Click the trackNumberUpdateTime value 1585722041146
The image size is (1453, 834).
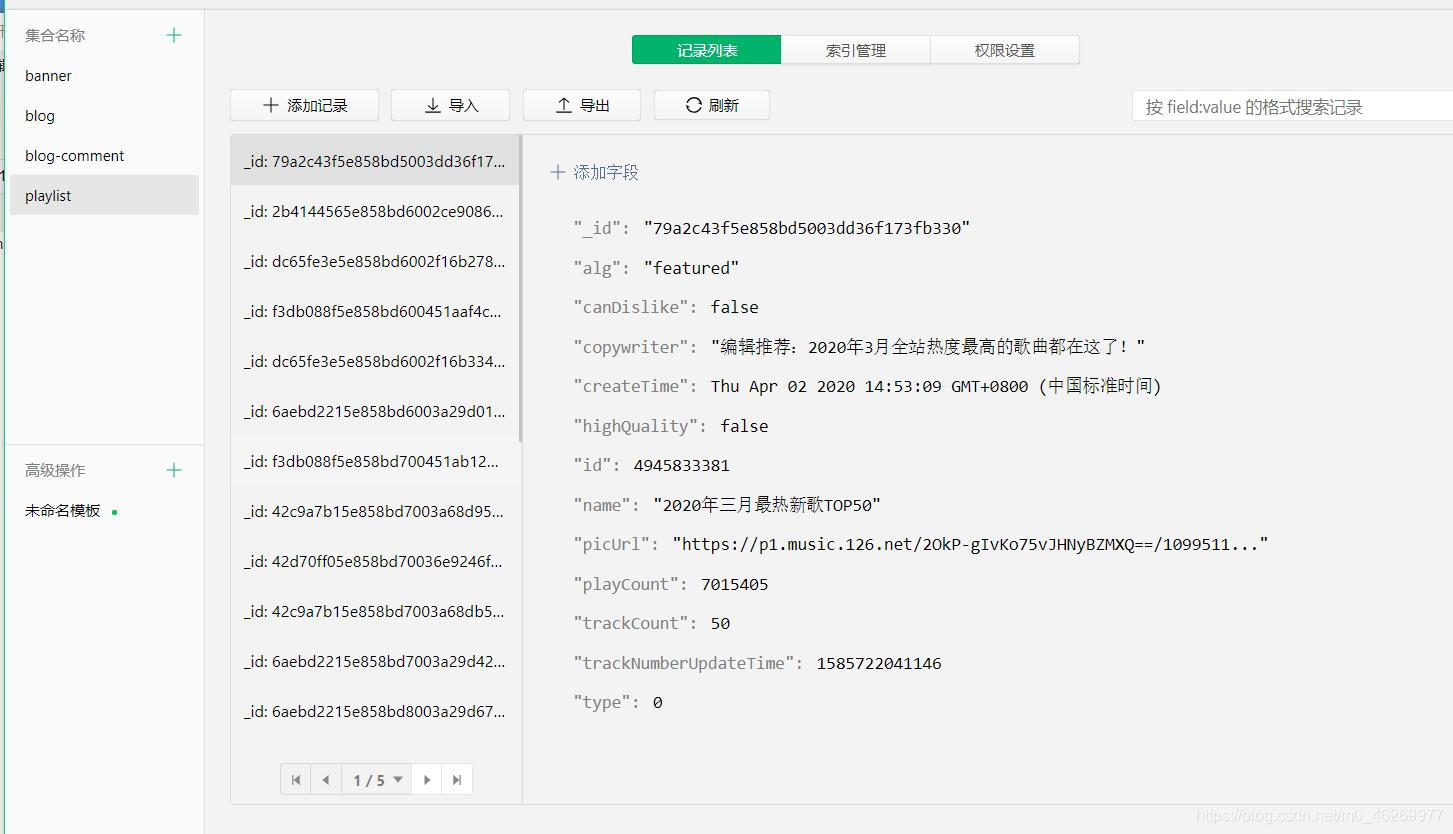[879, 663]
